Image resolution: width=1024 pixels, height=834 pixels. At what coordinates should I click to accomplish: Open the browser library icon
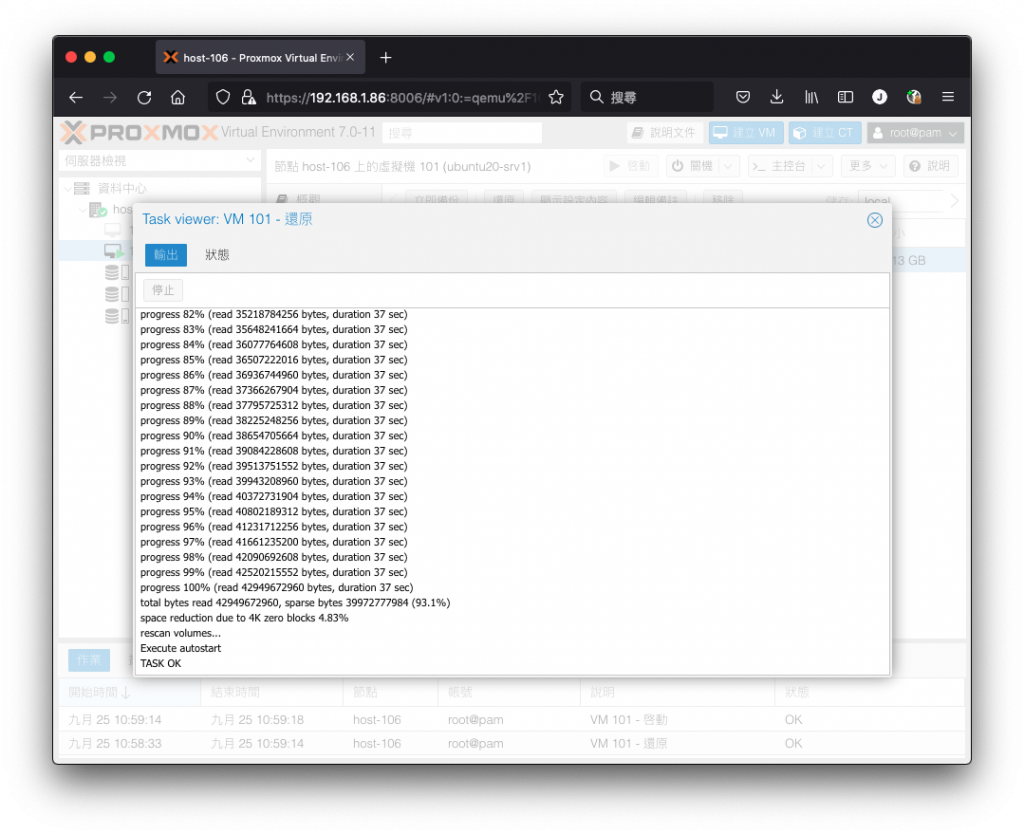(x=811, y=97)
